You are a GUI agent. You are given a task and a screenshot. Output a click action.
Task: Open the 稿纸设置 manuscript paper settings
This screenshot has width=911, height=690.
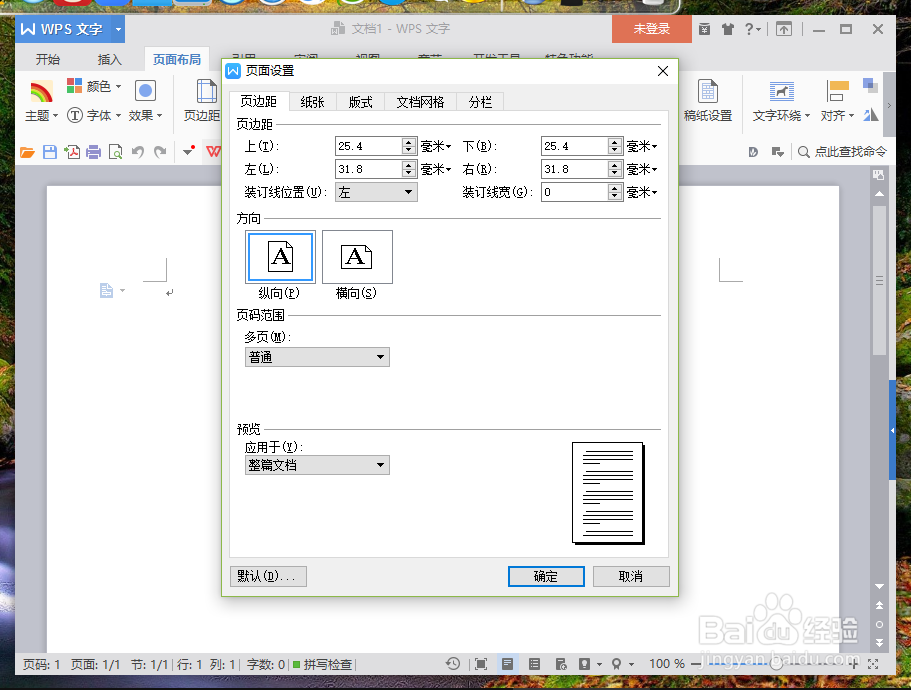[708, 101]
